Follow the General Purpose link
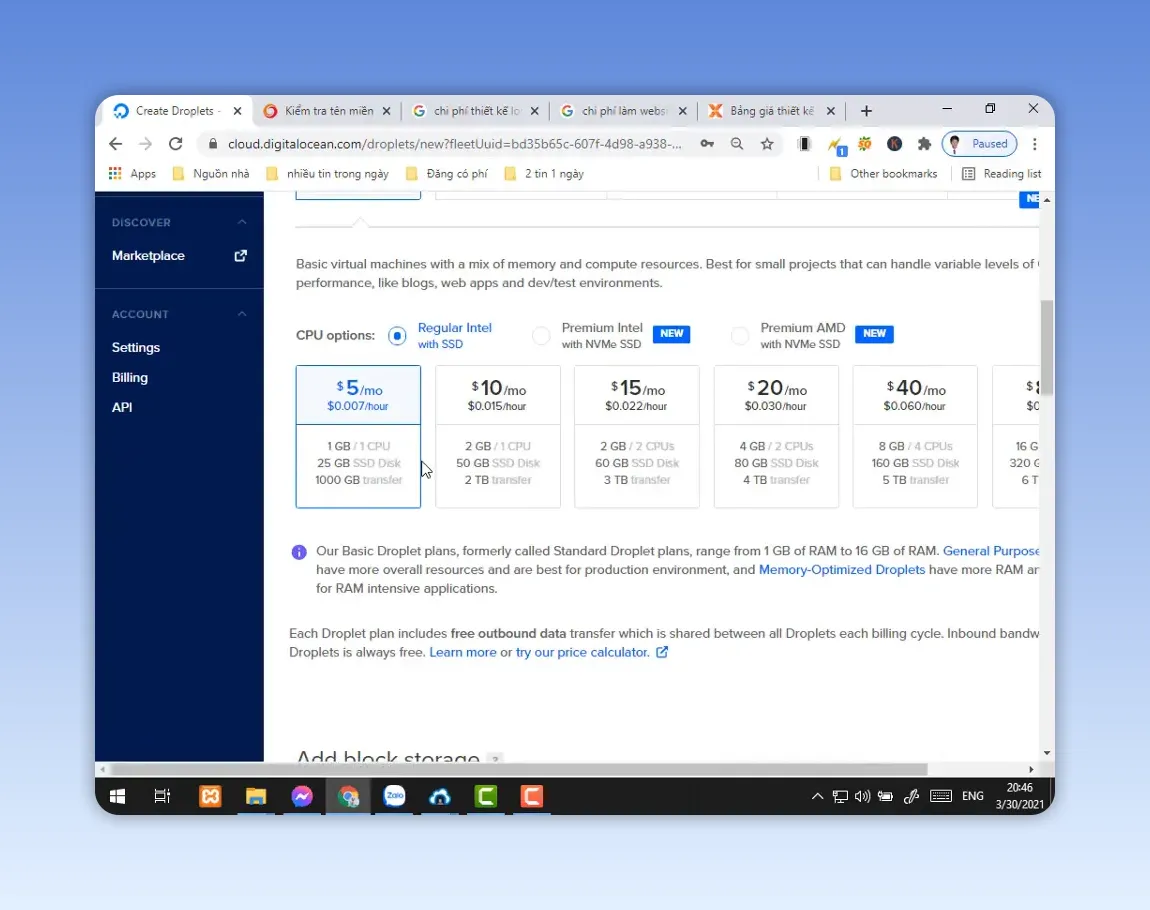This screenshot has height=910, width=1150. coord(991,551)
